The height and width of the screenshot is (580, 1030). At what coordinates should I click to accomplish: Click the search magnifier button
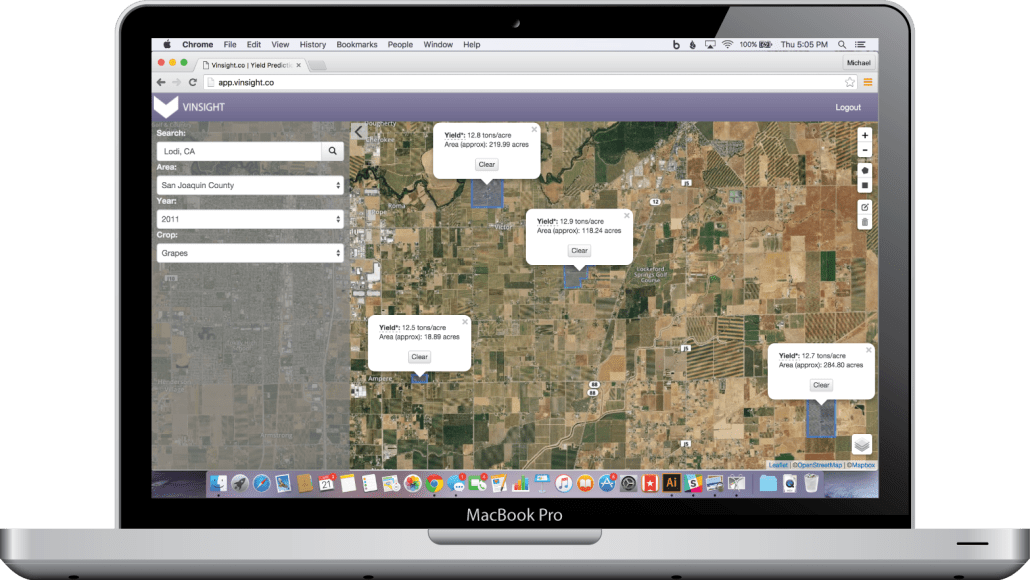332,151
